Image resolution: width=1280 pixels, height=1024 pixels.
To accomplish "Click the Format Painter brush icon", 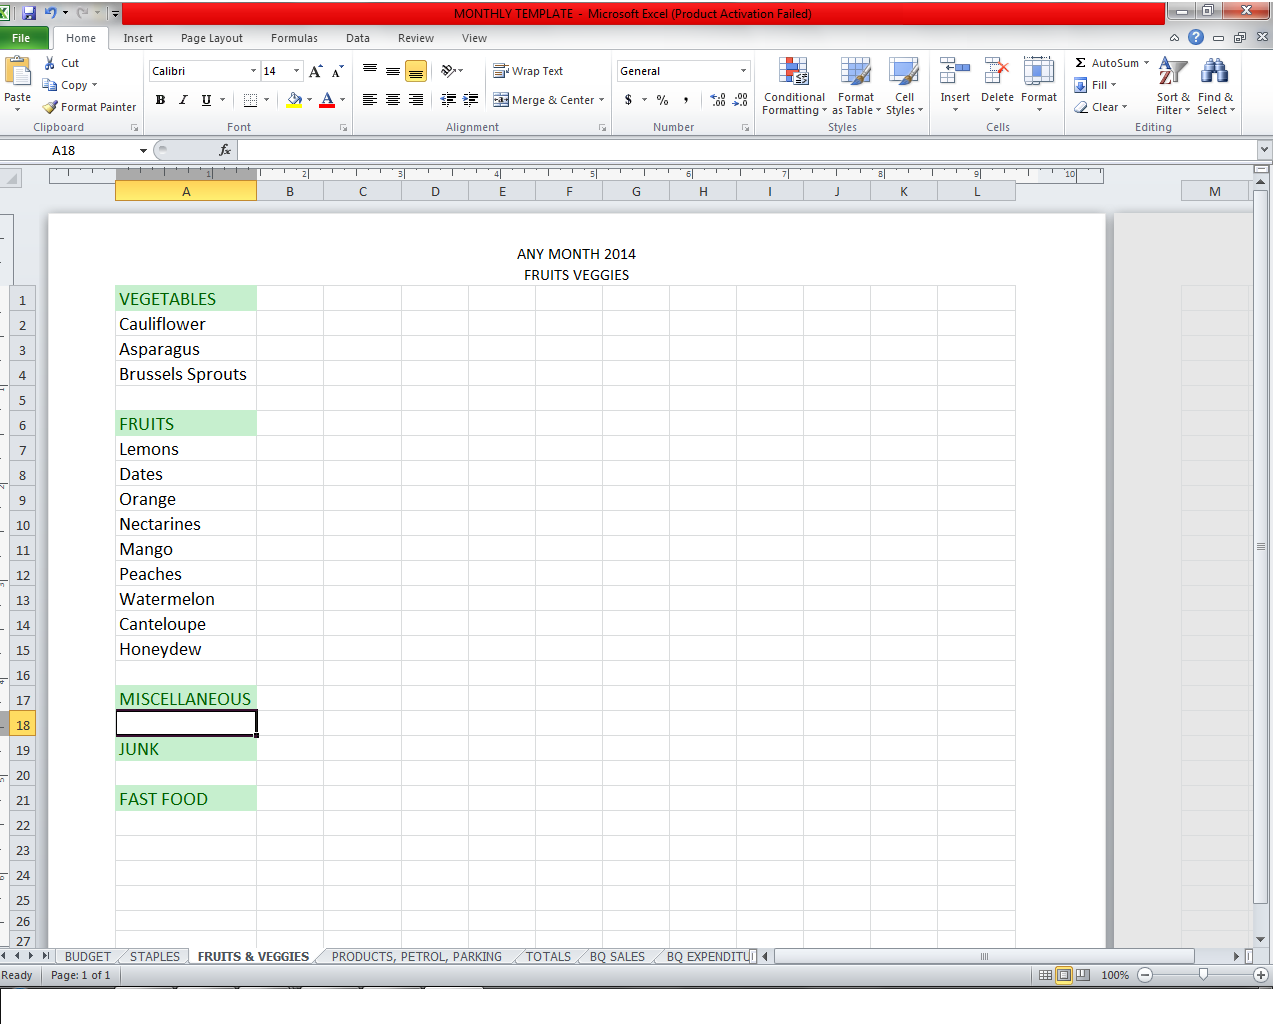I will click(x=51, y=107).
